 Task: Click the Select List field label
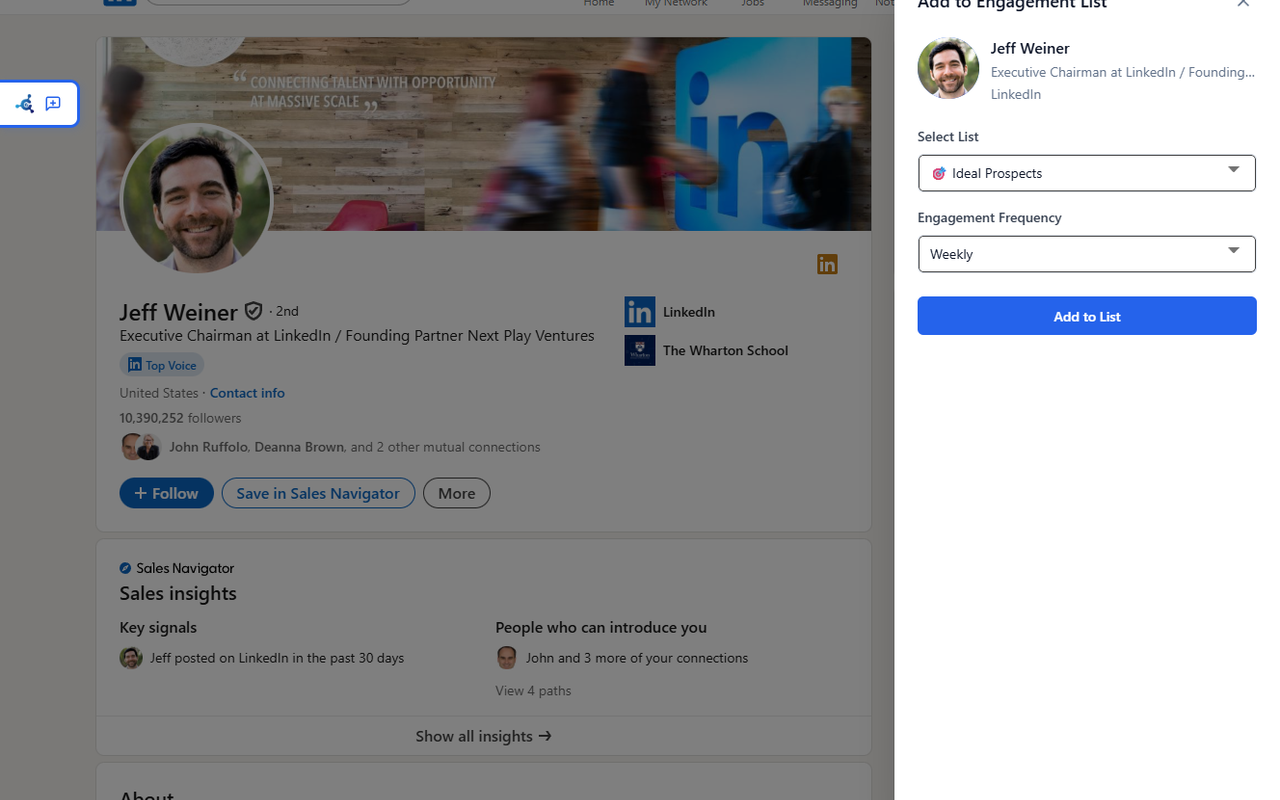click(948, 137)
